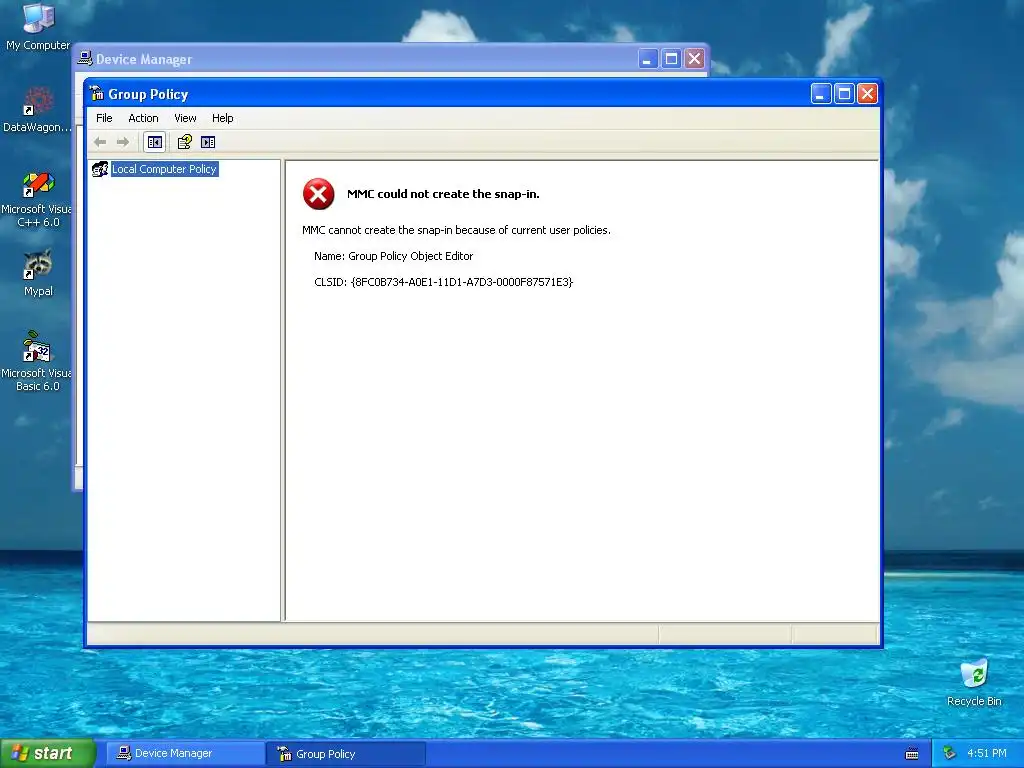Maximize the Device Manager window
This screenshot has width=1024, height=768.
671,59
